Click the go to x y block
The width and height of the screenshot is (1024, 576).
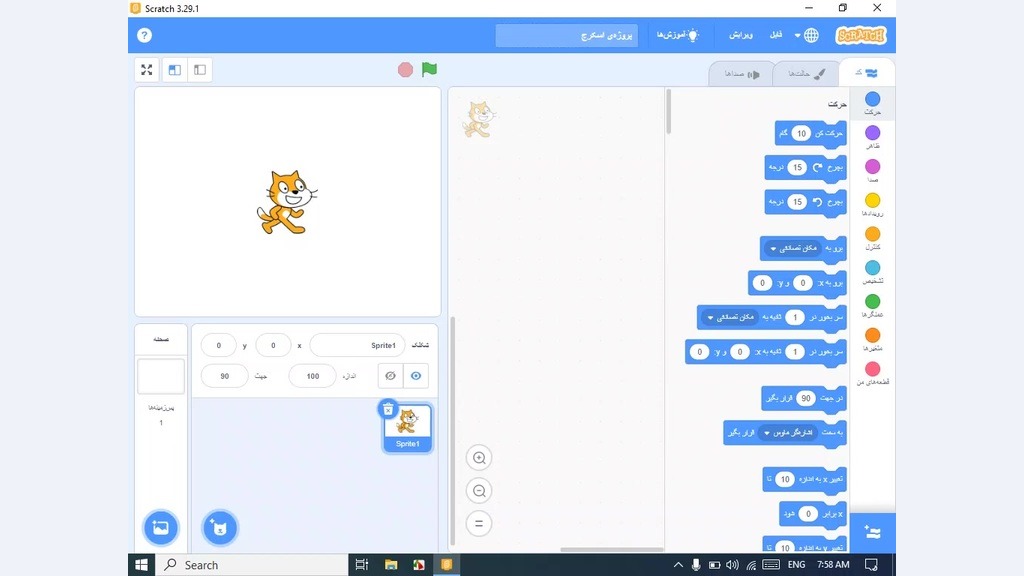[797, 283]
